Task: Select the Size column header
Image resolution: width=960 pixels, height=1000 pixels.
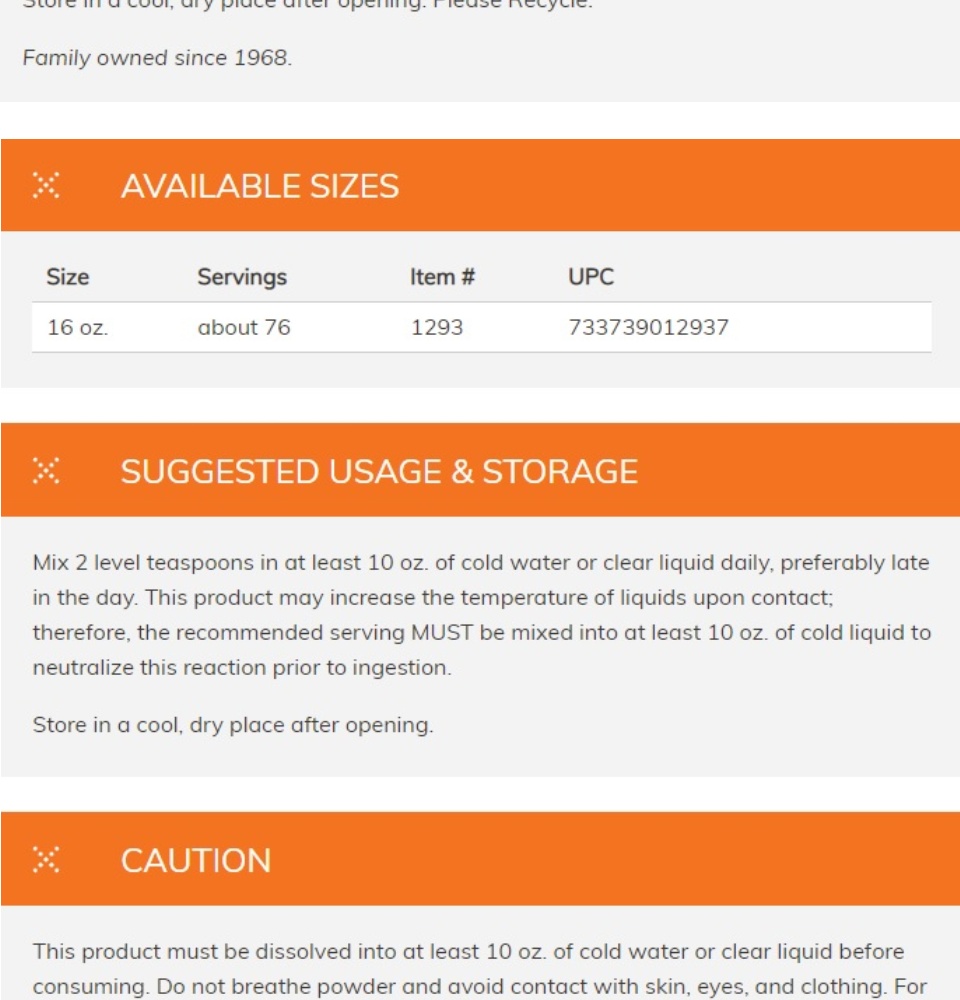Action: 68,277
